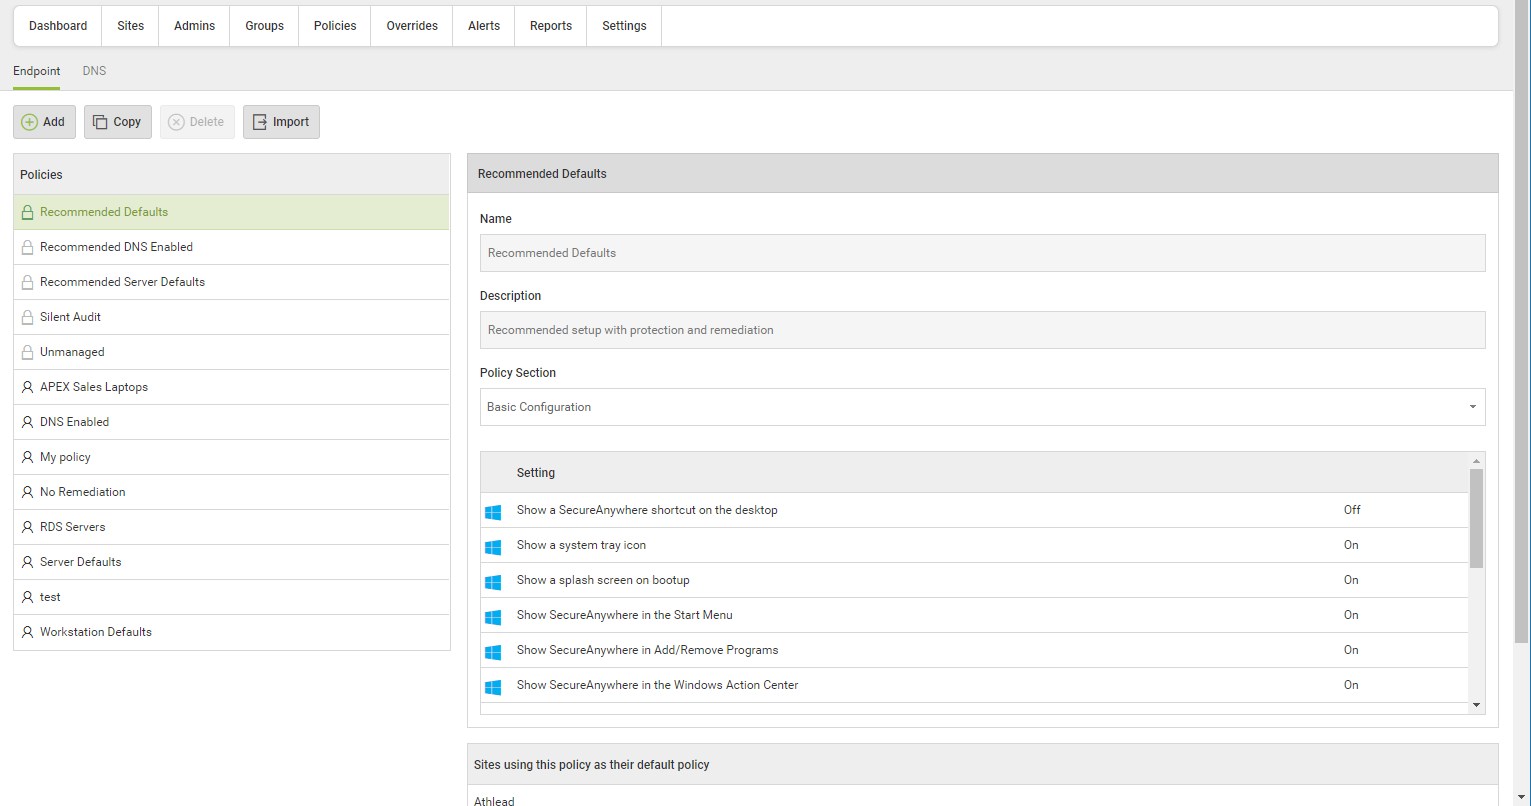Click the Off value for desktop shortcut setting
Screen dimensions: 1531x806
(1352, 510)
